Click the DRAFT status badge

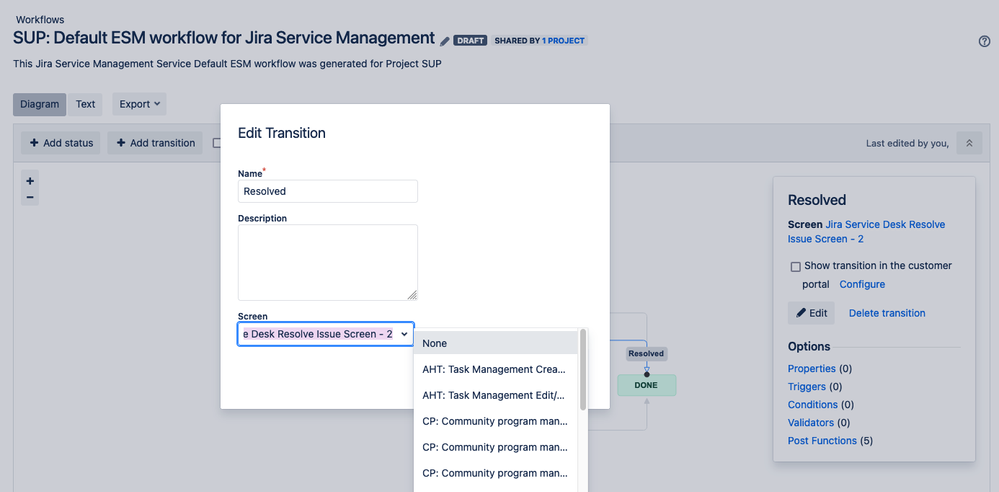(x=470, y=41)
